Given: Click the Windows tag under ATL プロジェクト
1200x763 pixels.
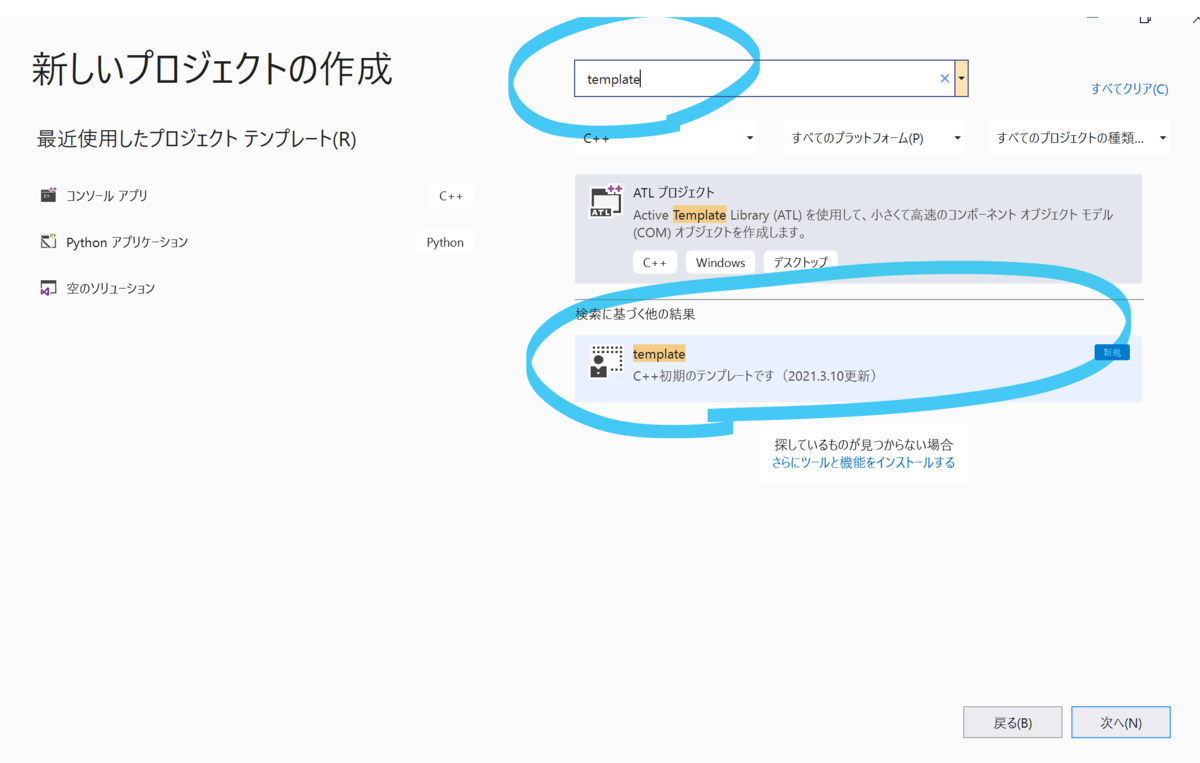Looking at the screenshot, I should coord(720,262).
